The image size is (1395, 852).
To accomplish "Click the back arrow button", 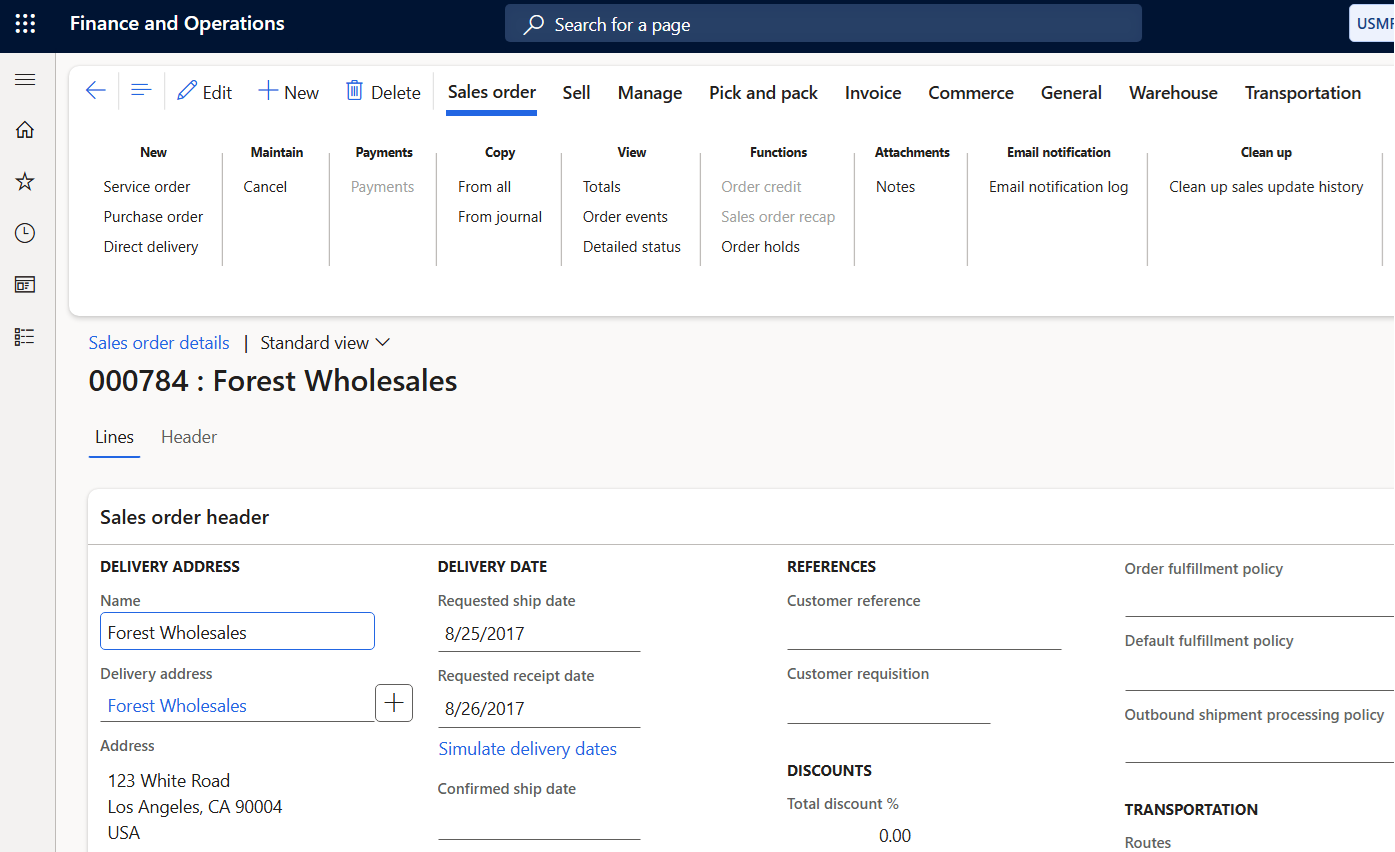I will click(x=95, y=92).
